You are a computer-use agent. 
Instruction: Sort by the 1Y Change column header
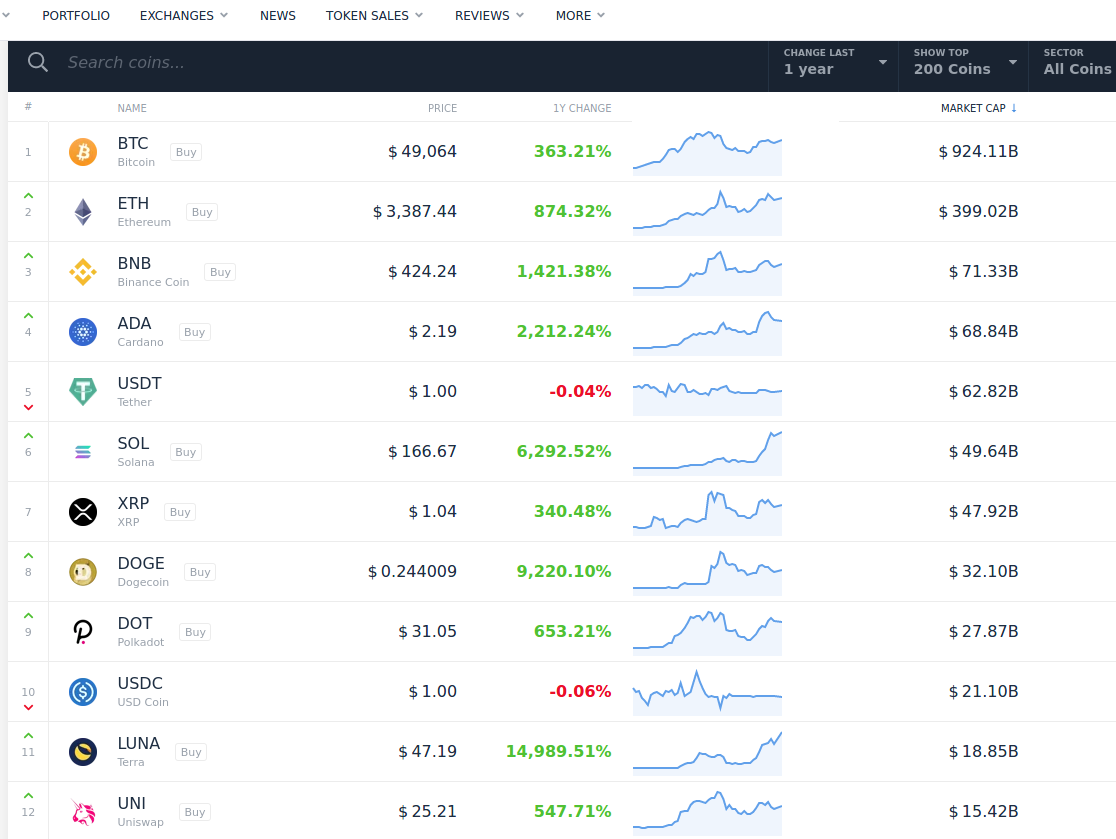(581, 108)
